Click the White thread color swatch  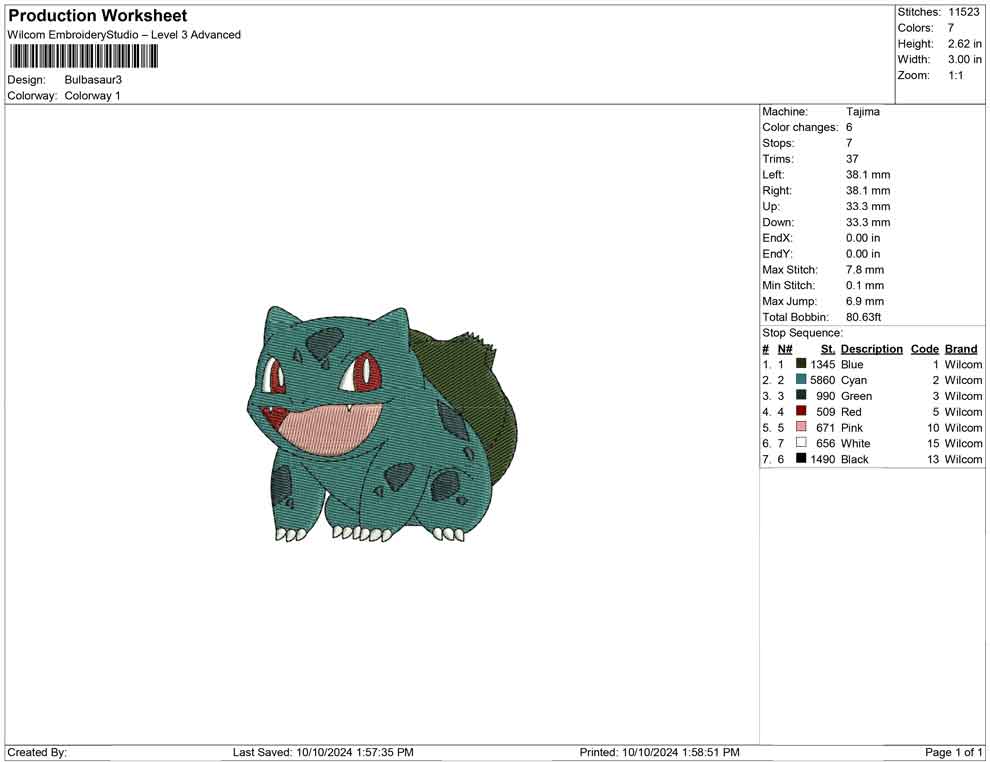[x=801, y=442]
